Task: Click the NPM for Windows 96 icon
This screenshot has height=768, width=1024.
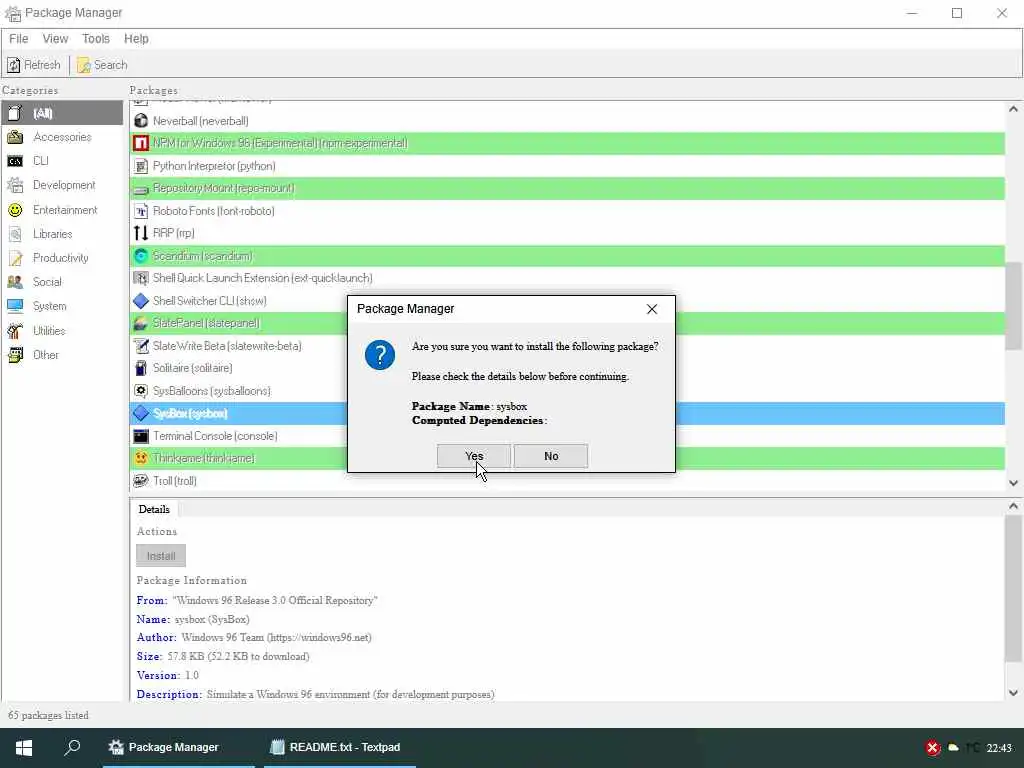Action: [x=140, y=143]
